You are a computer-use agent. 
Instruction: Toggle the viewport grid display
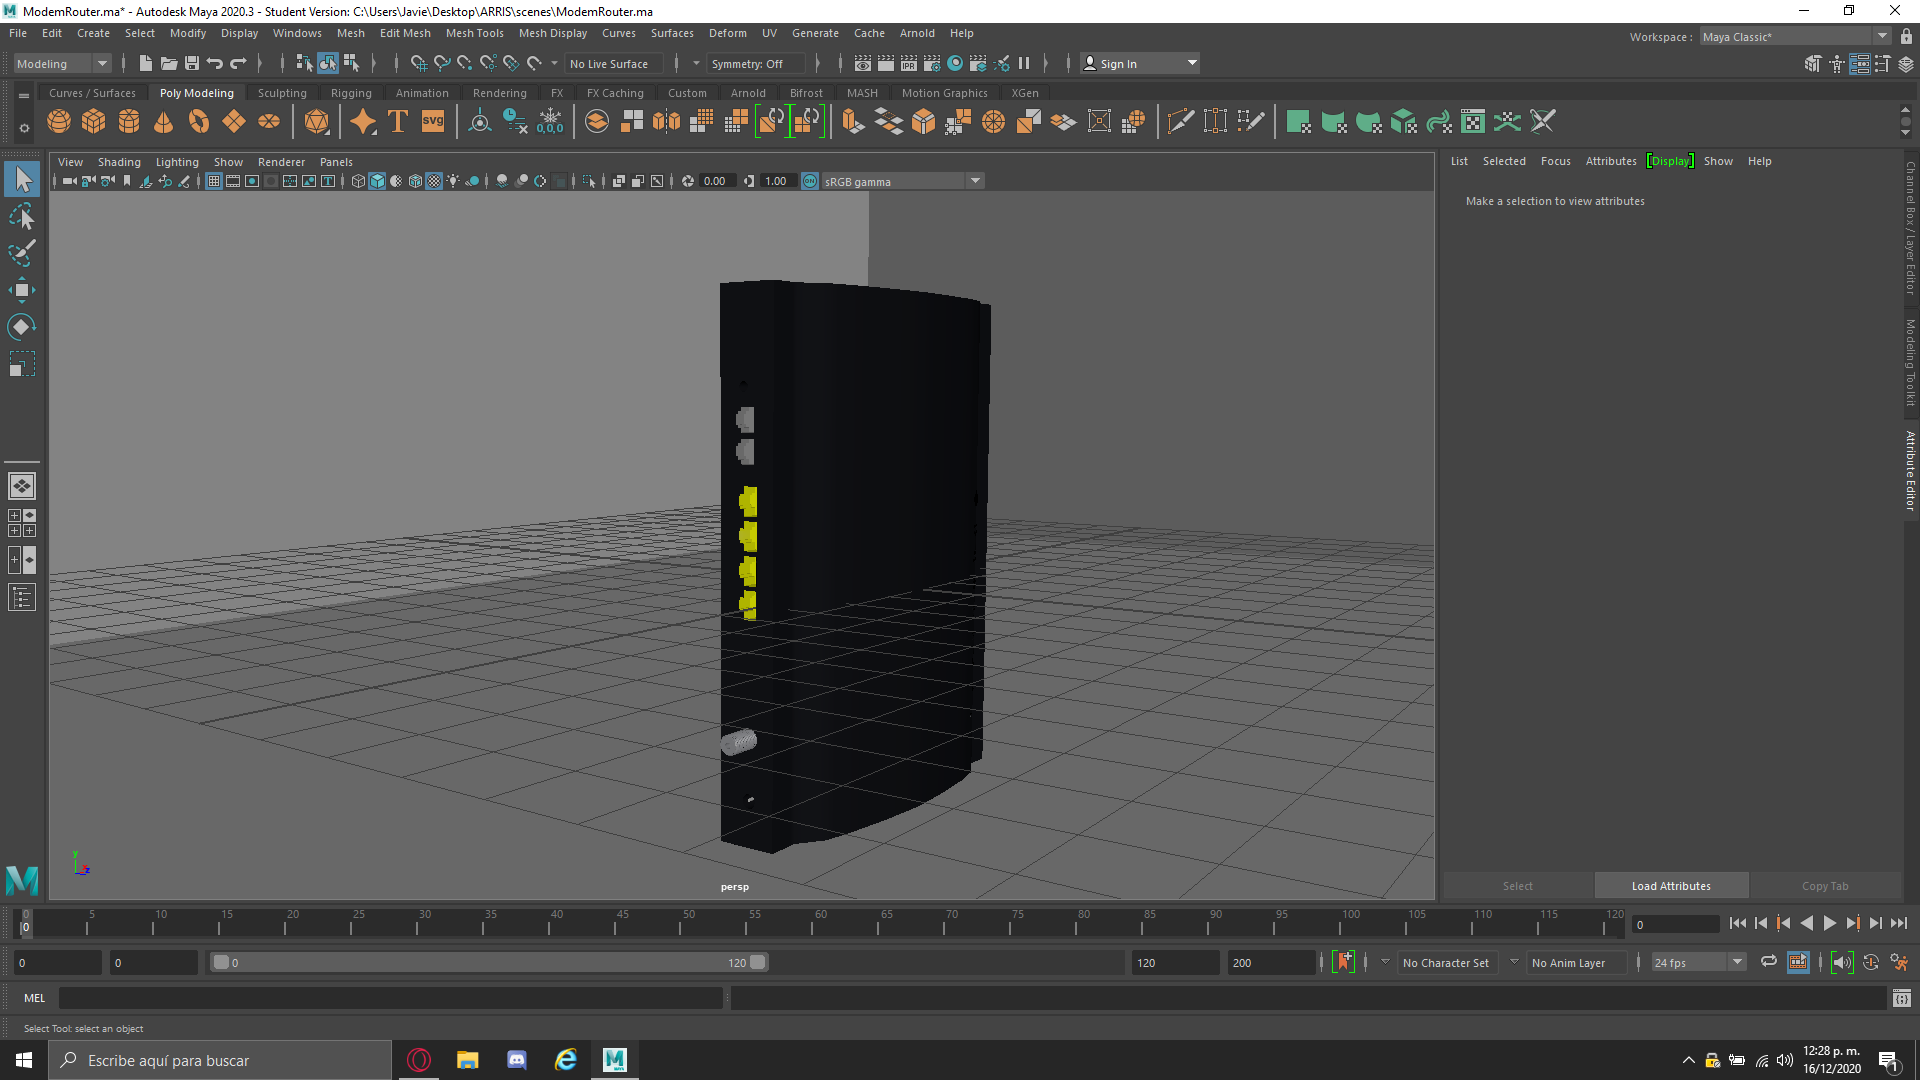point(214,181)
